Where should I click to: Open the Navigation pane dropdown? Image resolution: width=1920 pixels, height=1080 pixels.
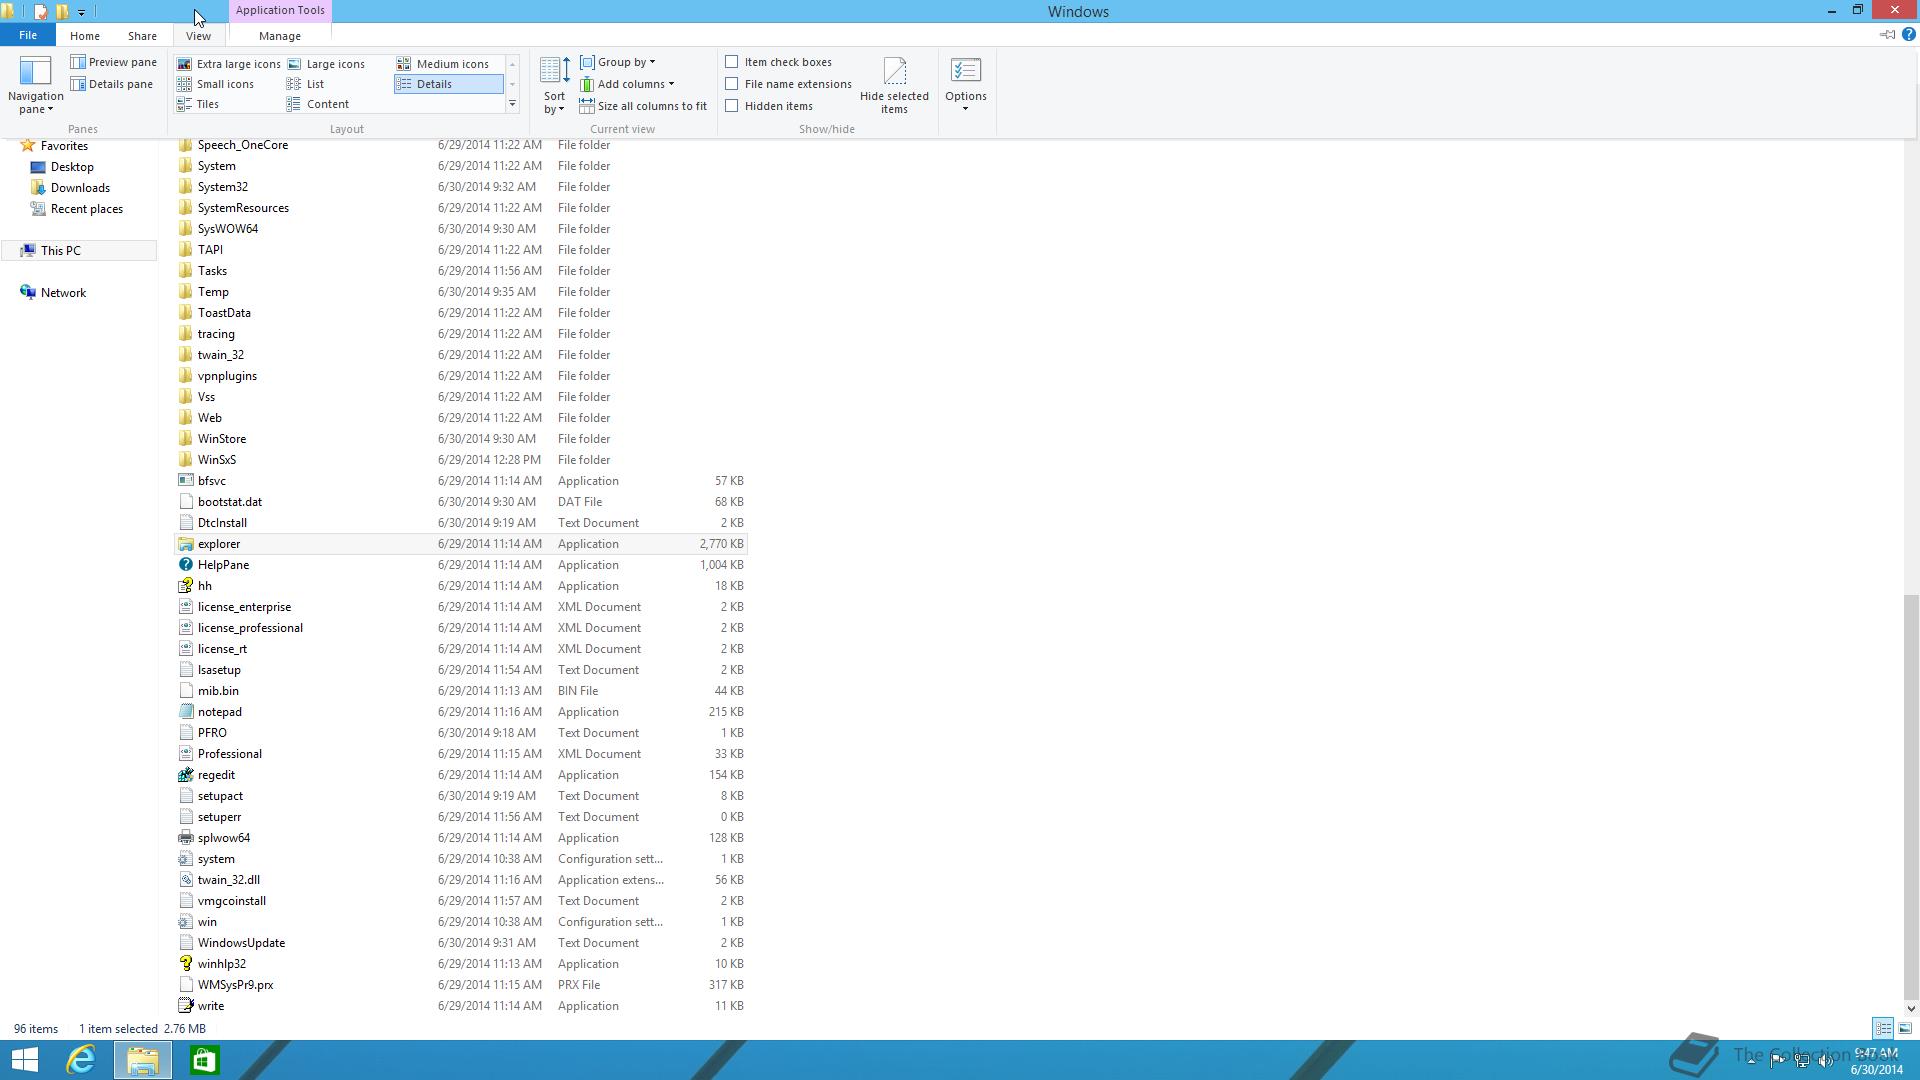pyautogui.click(x=36, y=86)
